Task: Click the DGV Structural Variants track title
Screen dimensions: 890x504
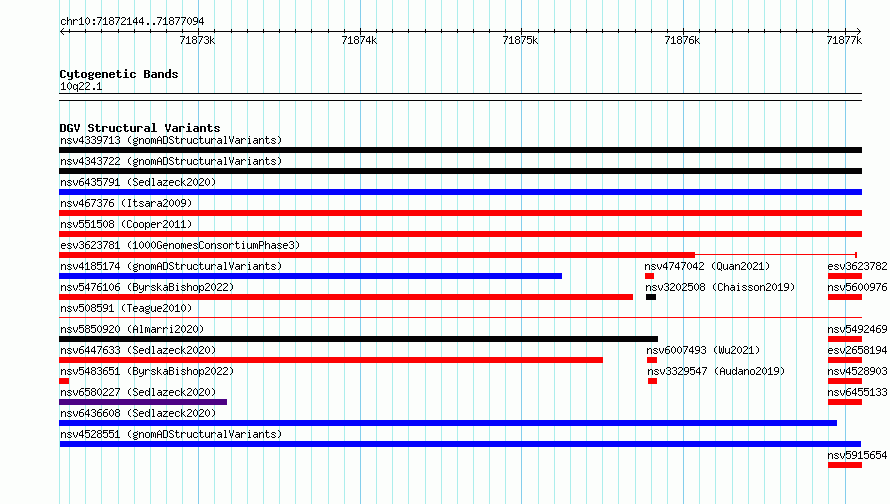Action: (x=140, y=128)
